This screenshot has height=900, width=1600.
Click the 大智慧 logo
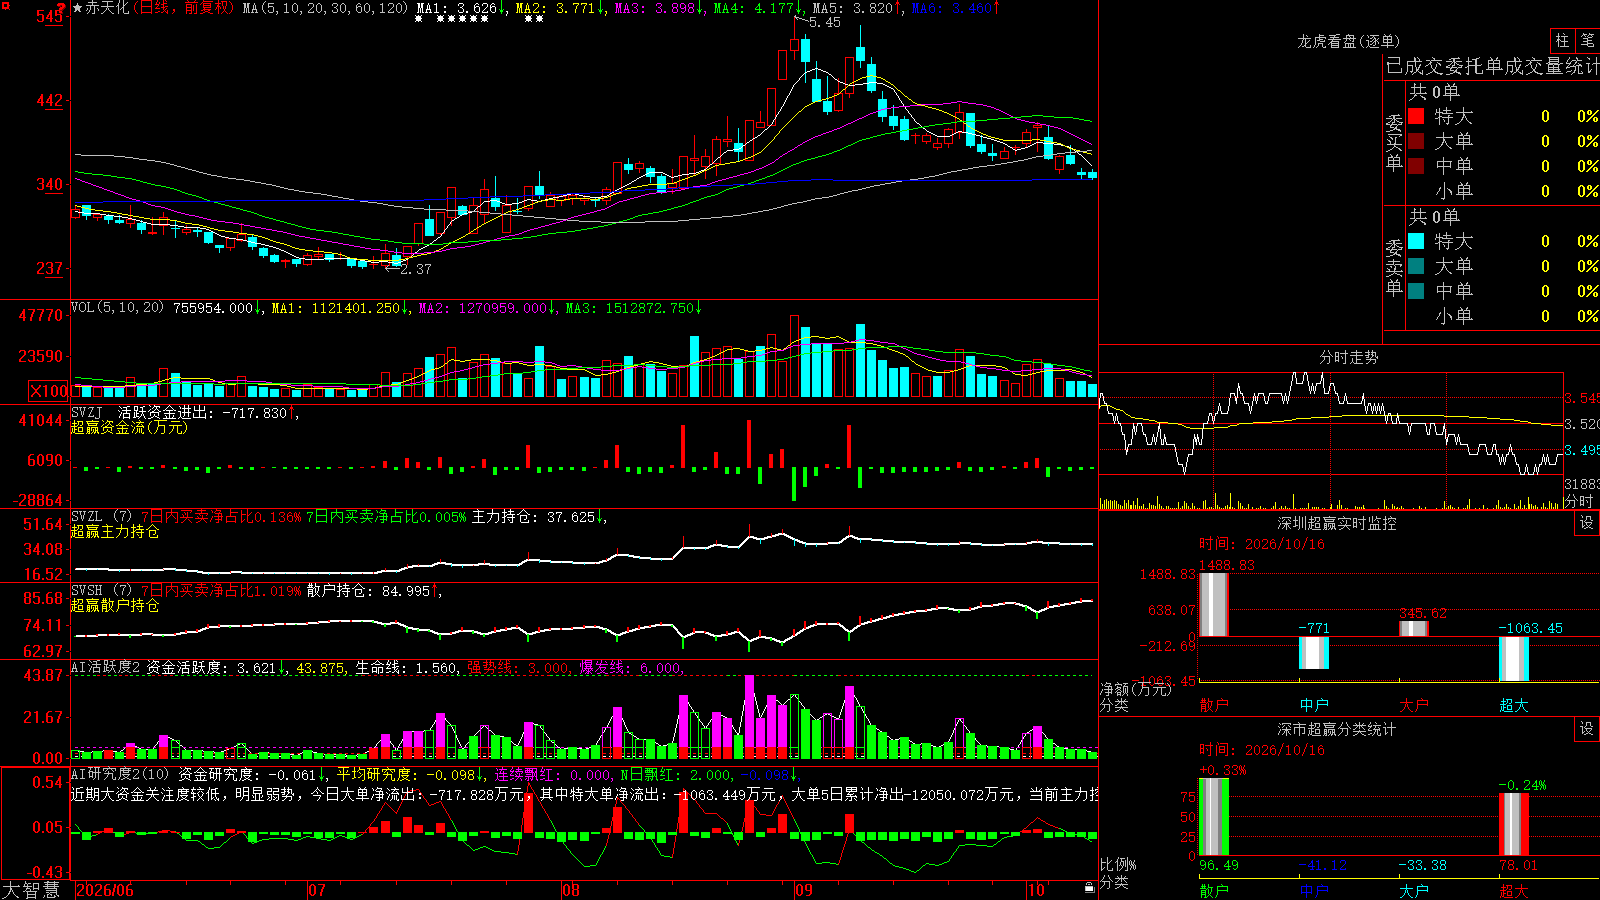(x=31, y=890)
